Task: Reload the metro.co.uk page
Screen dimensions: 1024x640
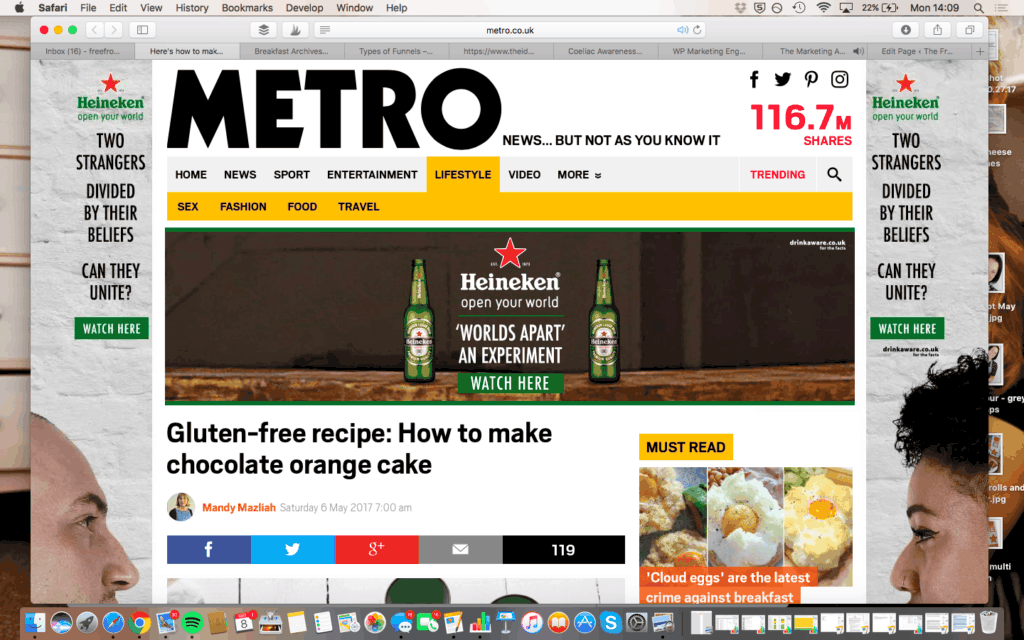Action: pos(697,29)
